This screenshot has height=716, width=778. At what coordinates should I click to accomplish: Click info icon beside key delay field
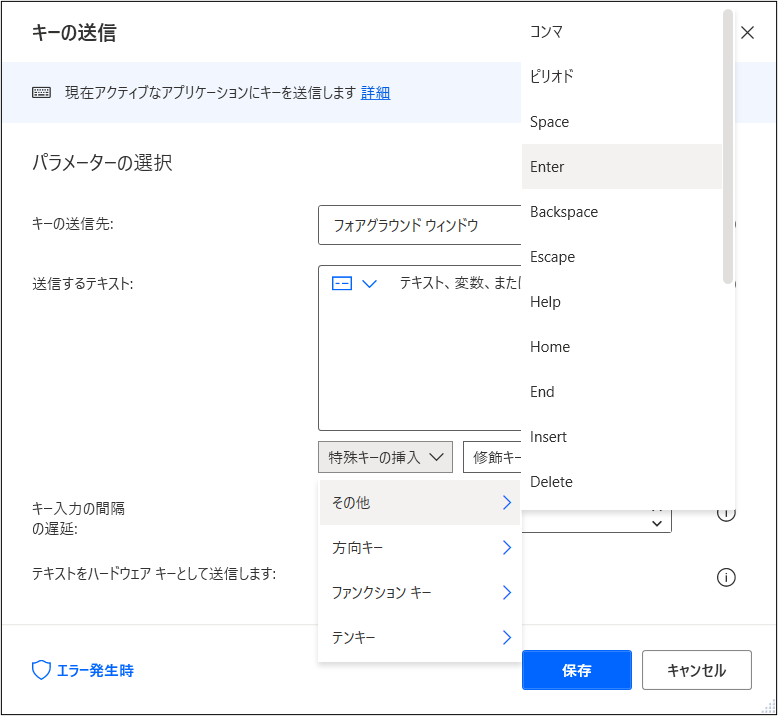(726, 514)
